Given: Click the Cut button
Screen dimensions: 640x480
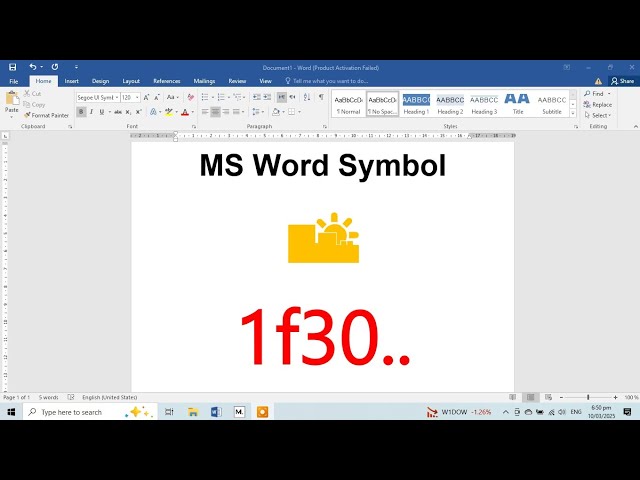Looking at the screenshot, I should pyautogui.click(x=33, y=93).
